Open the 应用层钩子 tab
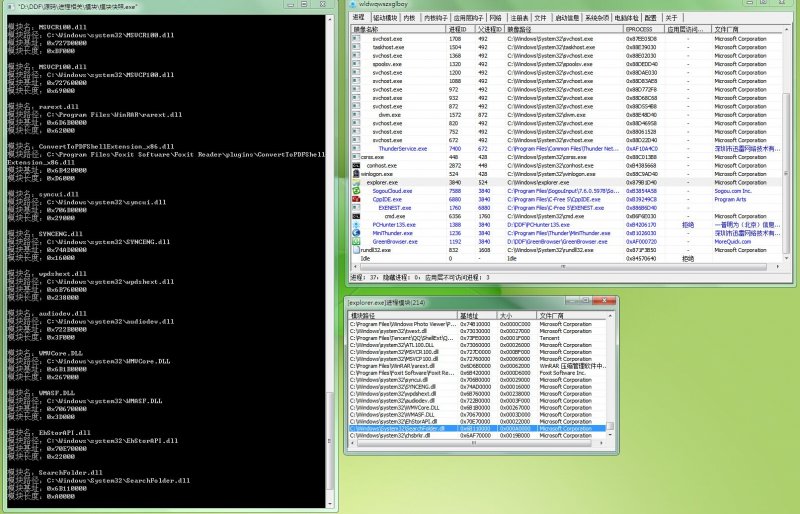800x514 pixels. [468, 18]
